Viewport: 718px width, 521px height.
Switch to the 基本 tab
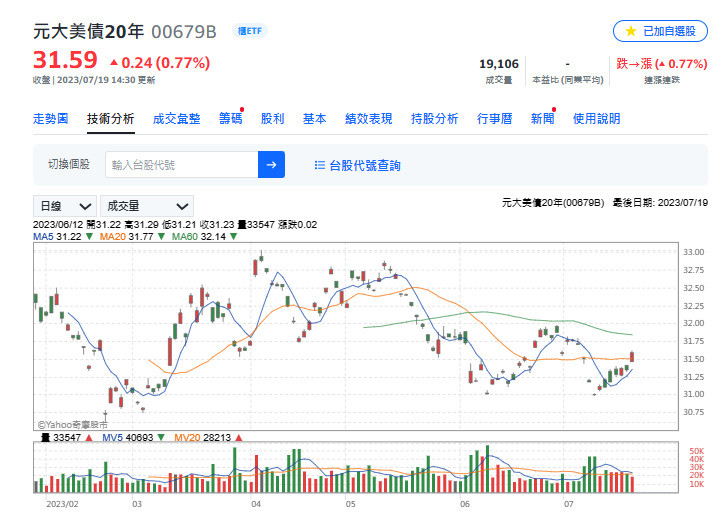(x=315, y=119)
